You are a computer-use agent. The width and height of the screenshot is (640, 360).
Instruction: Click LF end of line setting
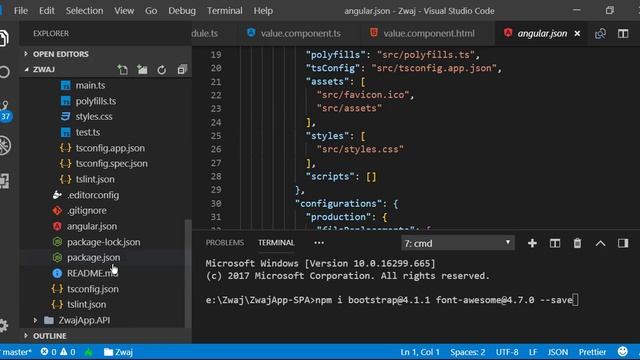533,352
